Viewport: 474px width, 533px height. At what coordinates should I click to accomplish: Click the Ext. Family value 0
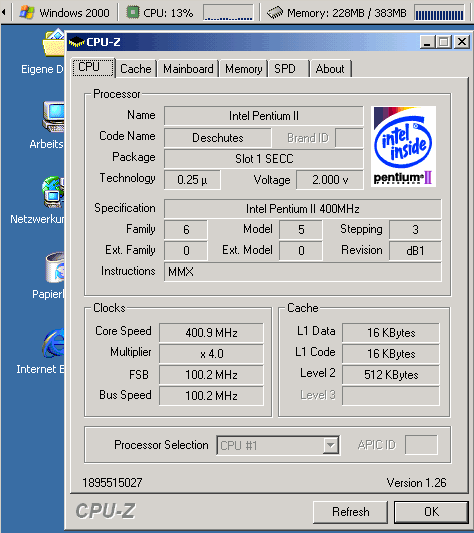(186, 251)
